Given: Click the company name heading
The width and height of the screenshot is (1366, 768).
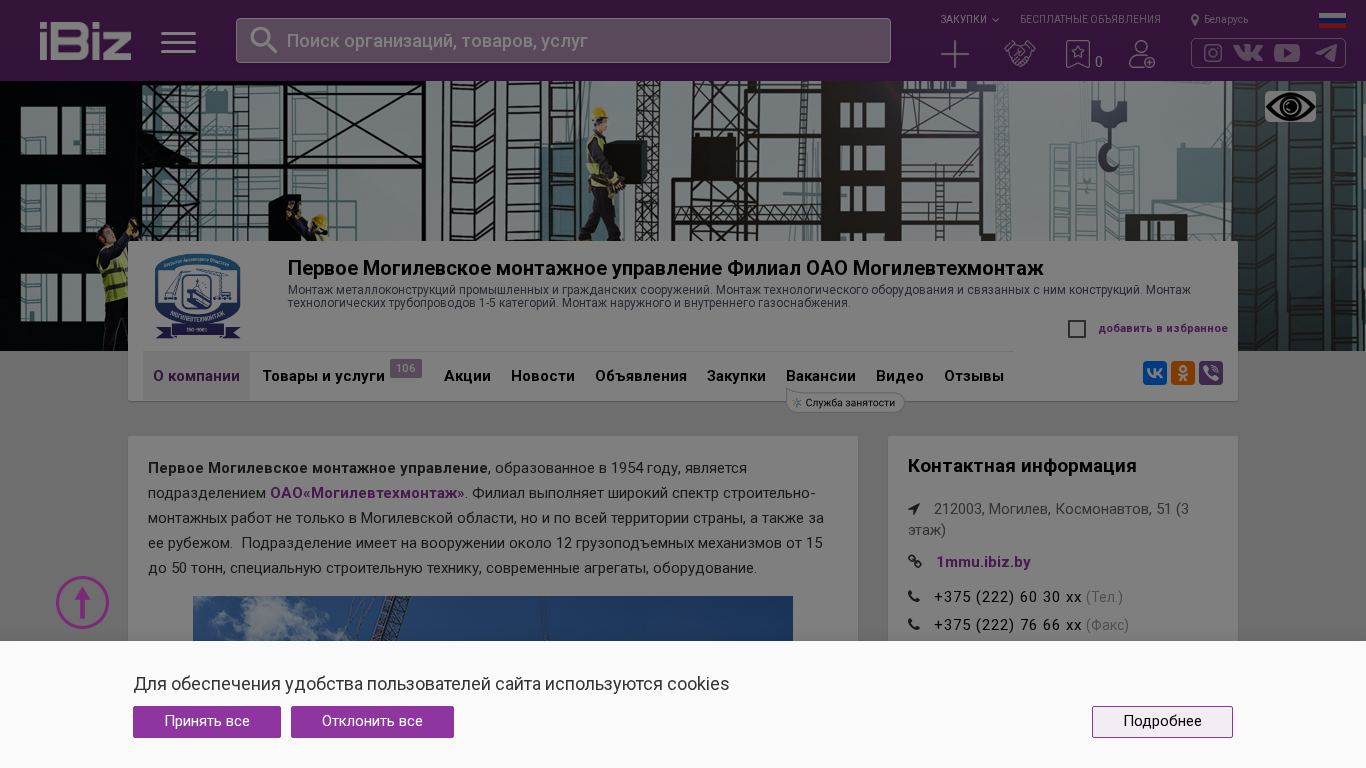Looking at the screenshot, I should pyautogui.click(x=665, y=268).
